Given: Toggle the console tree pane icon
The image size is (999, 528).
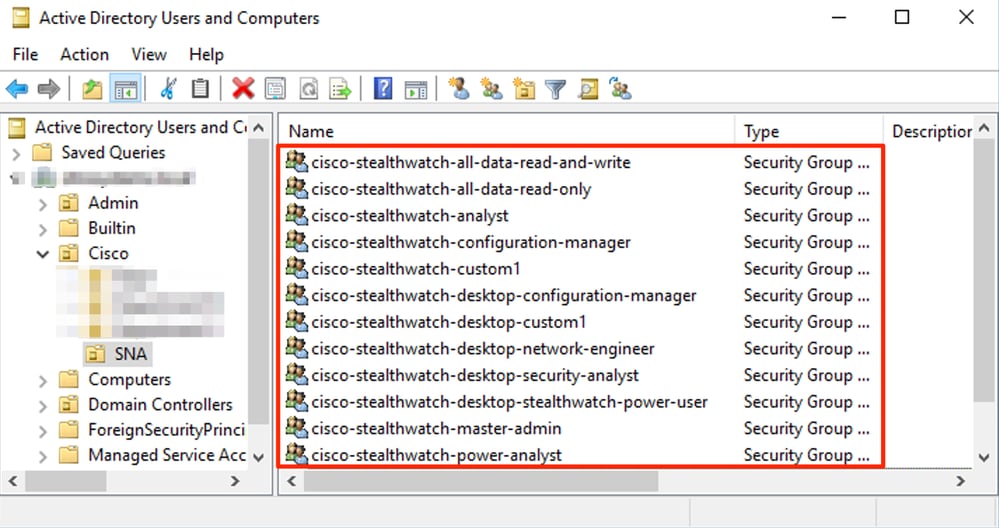Looking at the screenshot, I should (126, 89).
